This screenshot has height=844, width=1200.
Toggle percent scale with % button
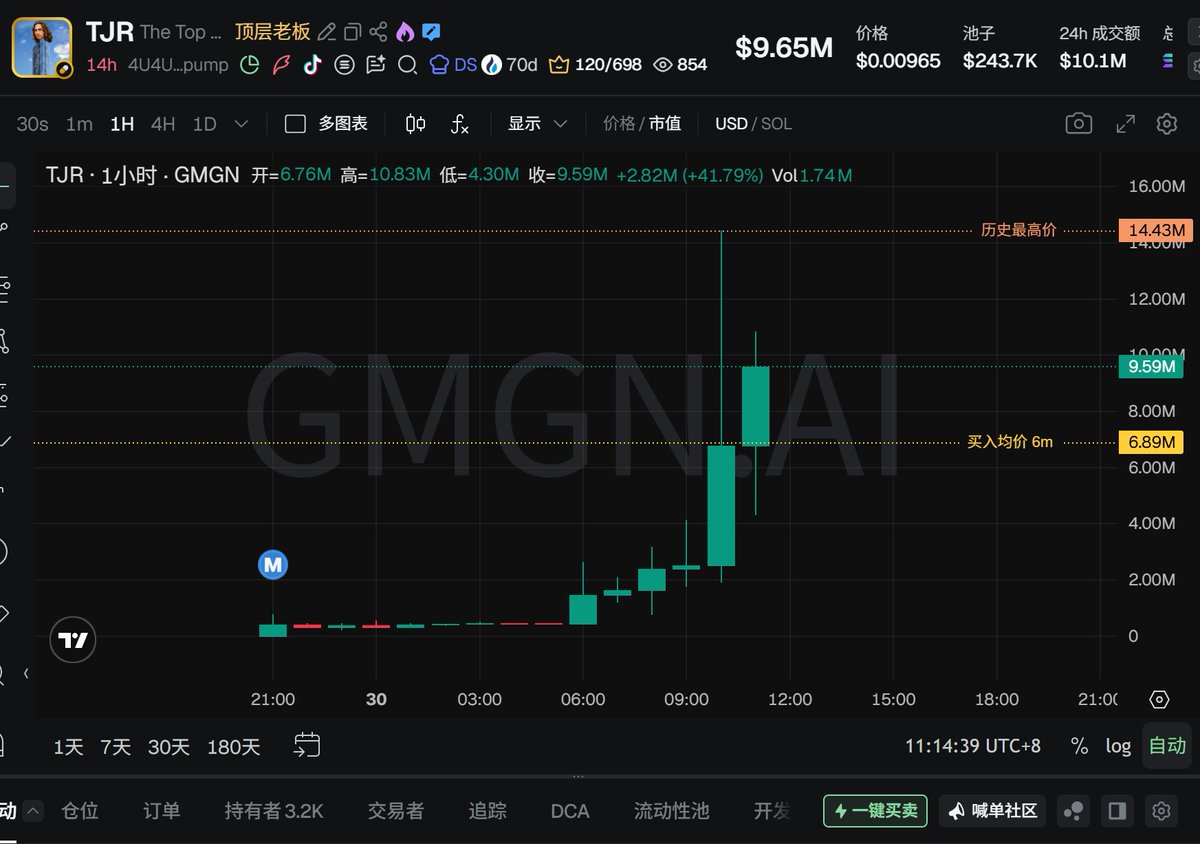pyautogui.click(x=1079, y=746)
